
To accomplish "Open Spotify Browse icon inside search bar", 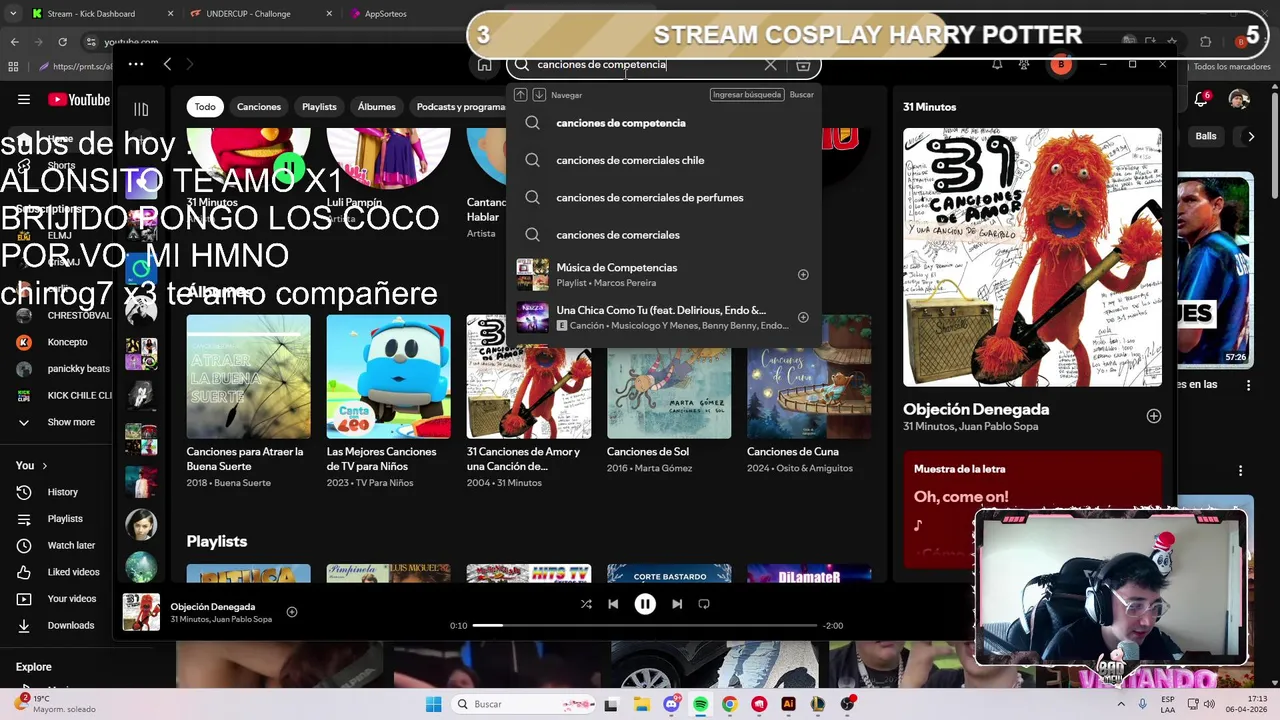I will coord(803,65).
